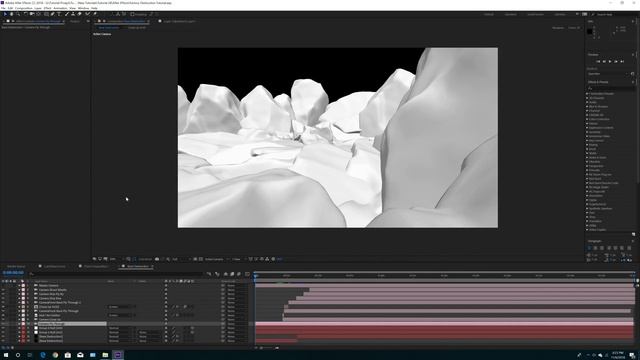Click the snapshot camera icon below viewer
Image resolution: width=640 pixels, height=360 pixels.
pyautogui.click(x=157, y=259)
